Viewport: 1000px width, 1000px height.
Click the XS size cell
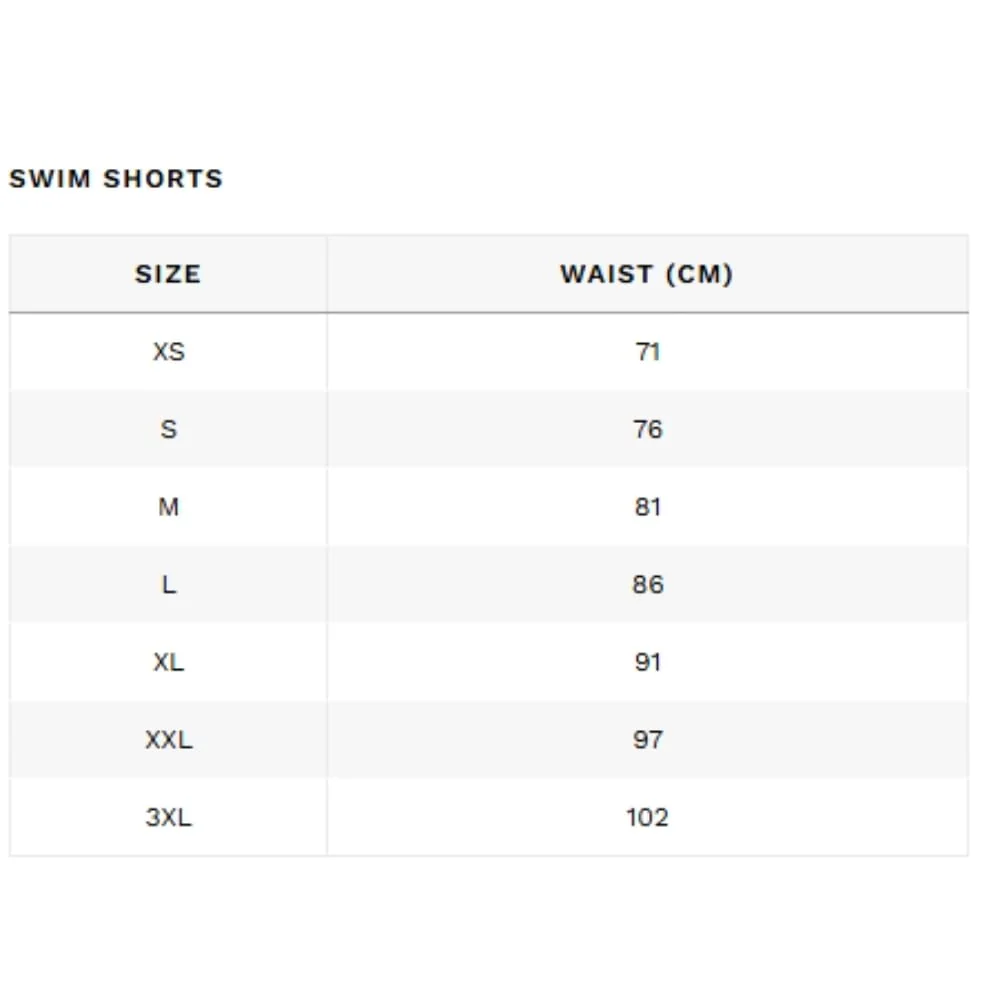[x=168, y=352]
